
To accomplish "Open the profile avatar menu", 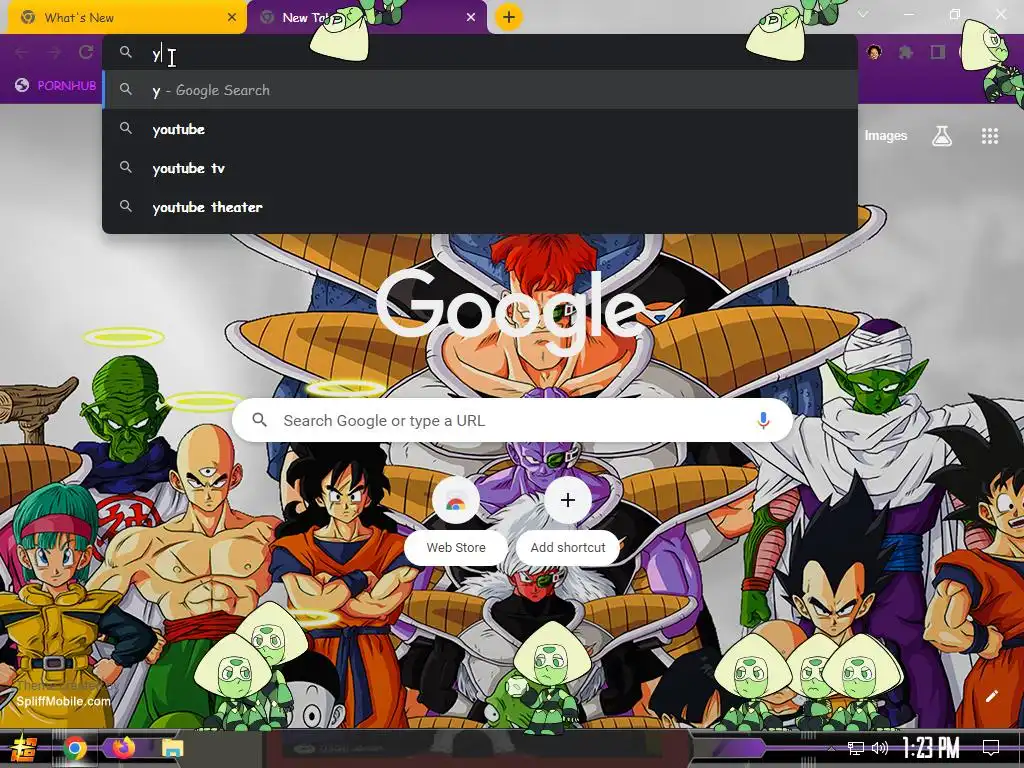I will [874, 52].
